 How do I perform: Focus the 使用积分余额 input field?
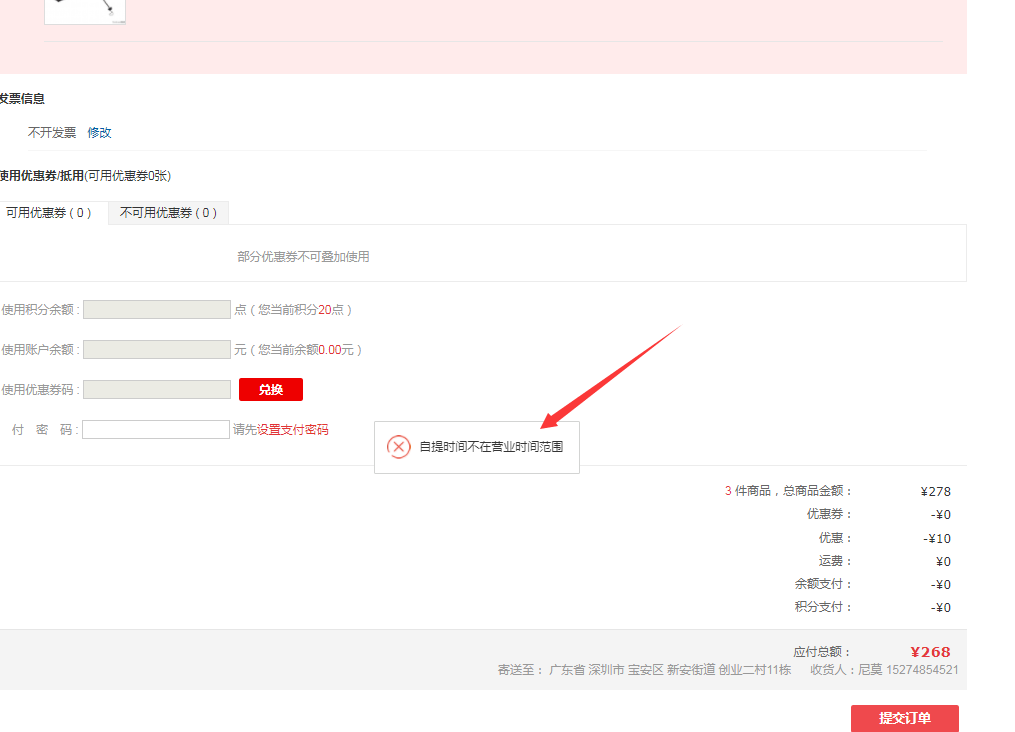point(157,310)
